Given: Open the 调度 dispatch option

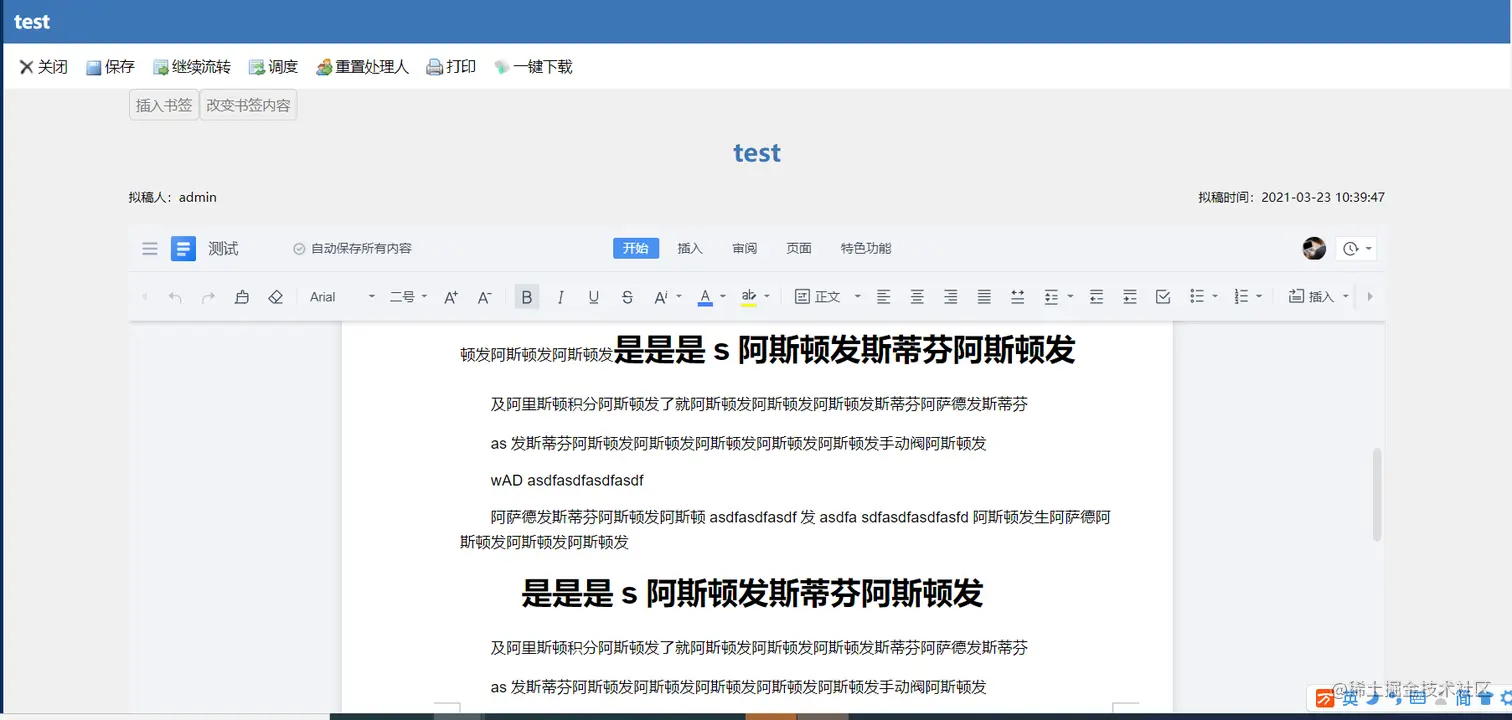Looking at the screenshot, I should (x=274, y=67).
